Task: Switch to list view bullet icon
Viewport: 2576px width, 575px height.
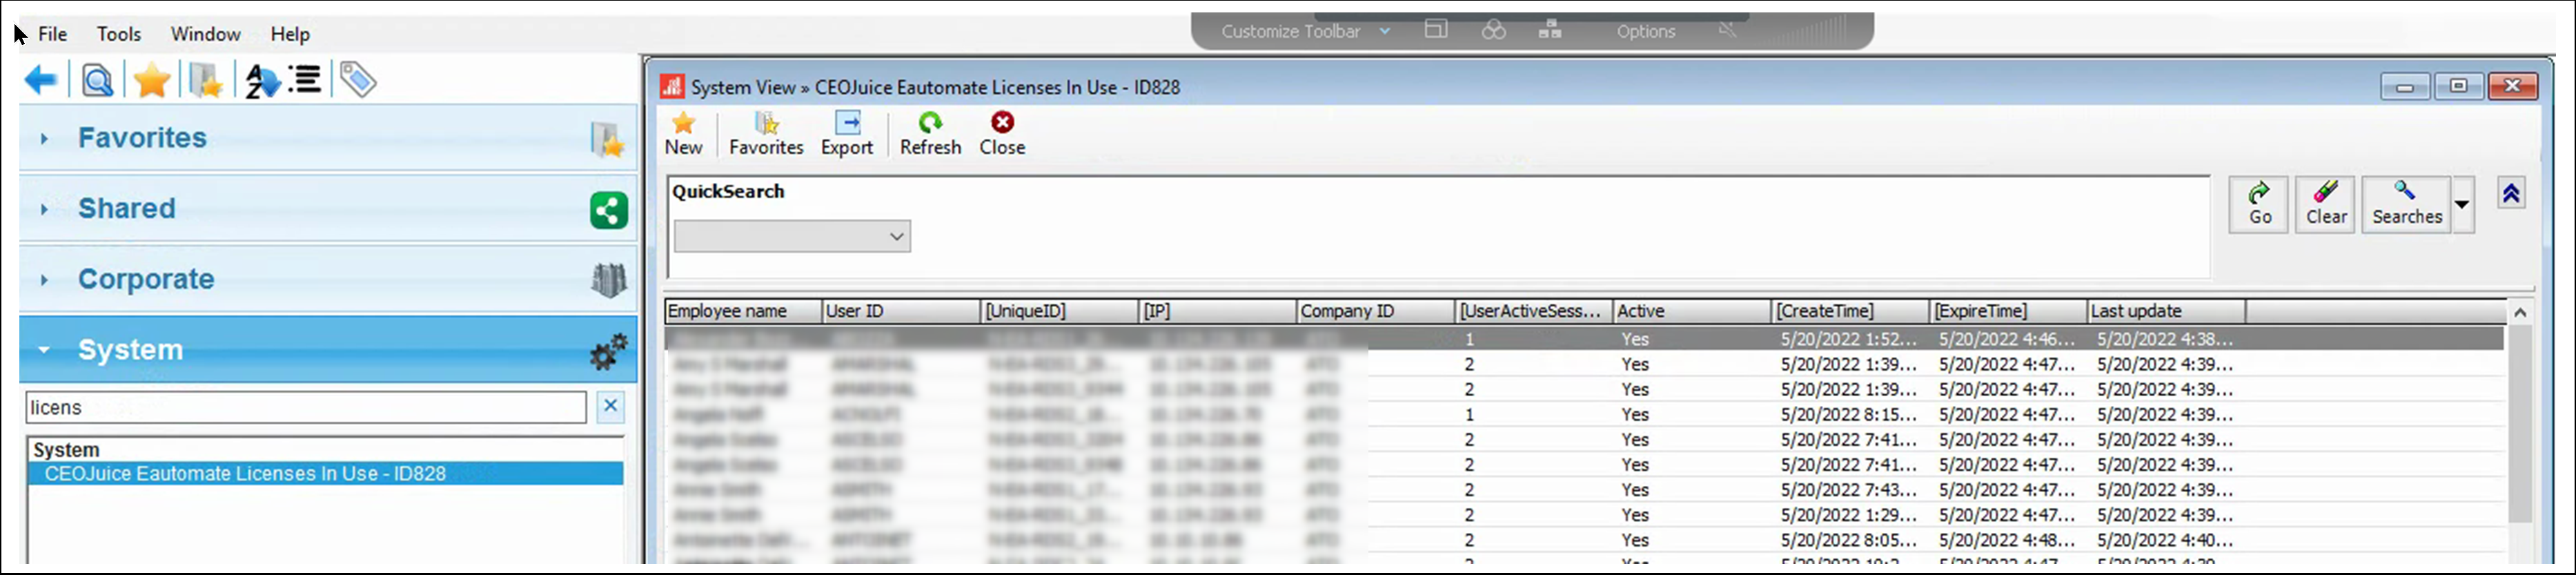Action: [305, 79]
